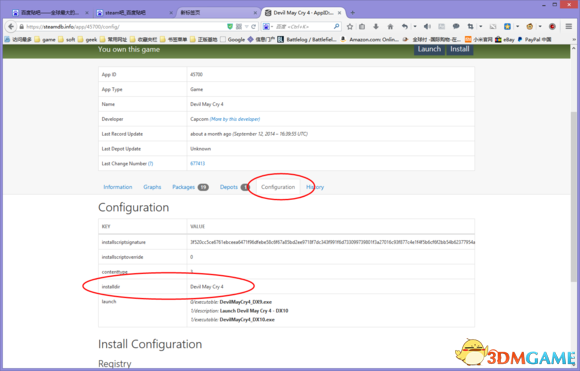Select the Developer value Capcom
Viewport: 580px width, 371px height.
click(x=199, y=119)
